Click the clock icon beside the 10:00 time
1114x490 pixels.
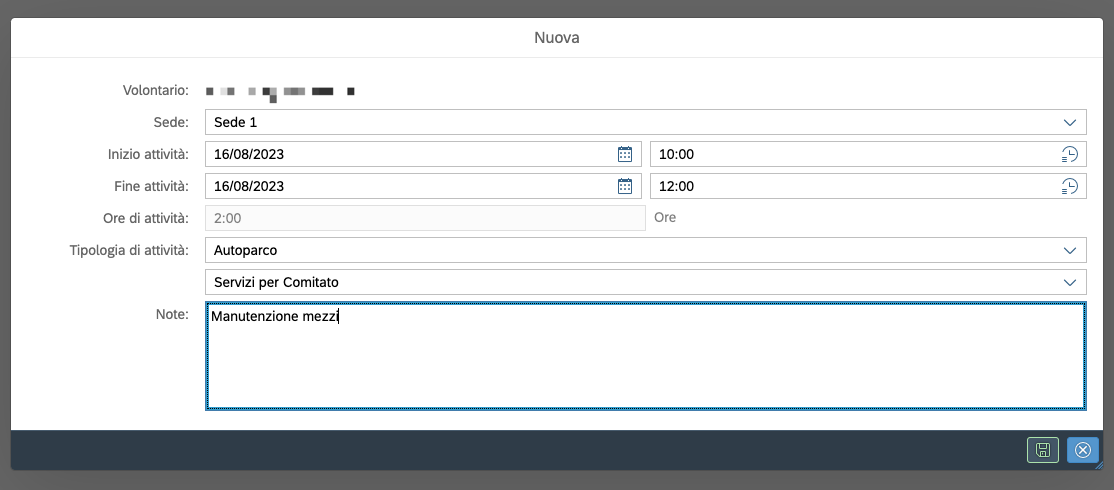(x=1069, y=154)
